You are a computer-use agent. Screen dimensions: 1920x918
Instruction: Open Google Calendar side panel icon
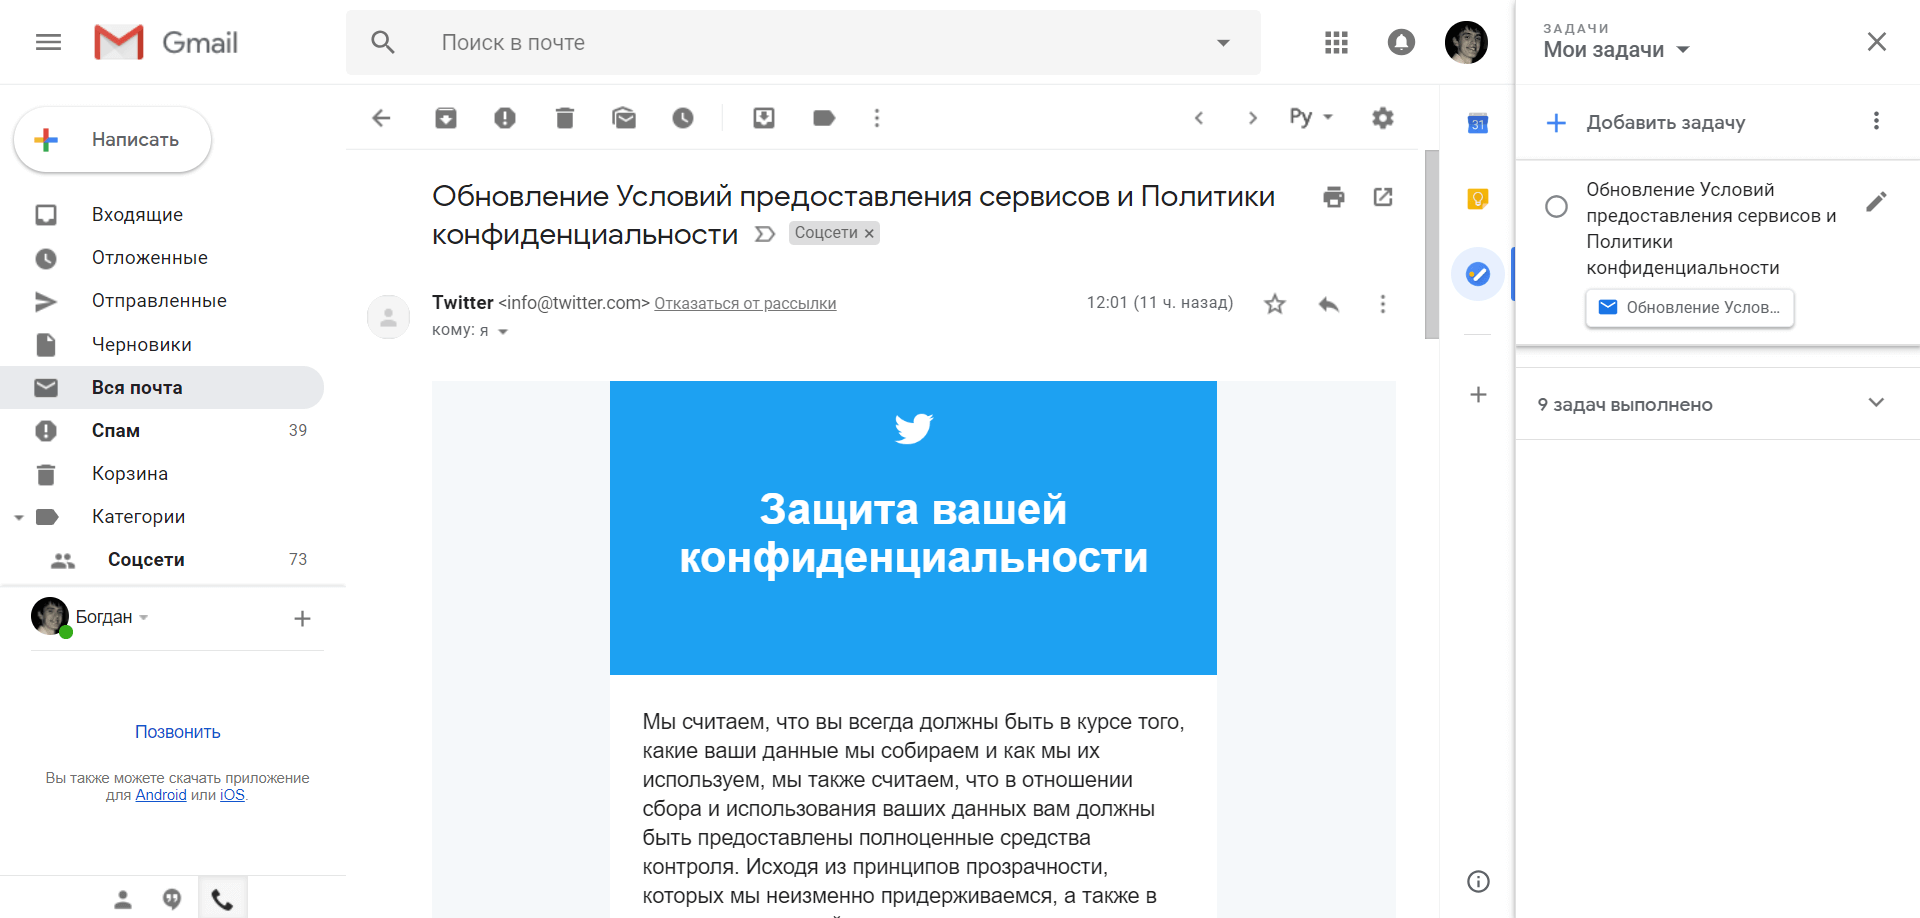coord(1478,124)
